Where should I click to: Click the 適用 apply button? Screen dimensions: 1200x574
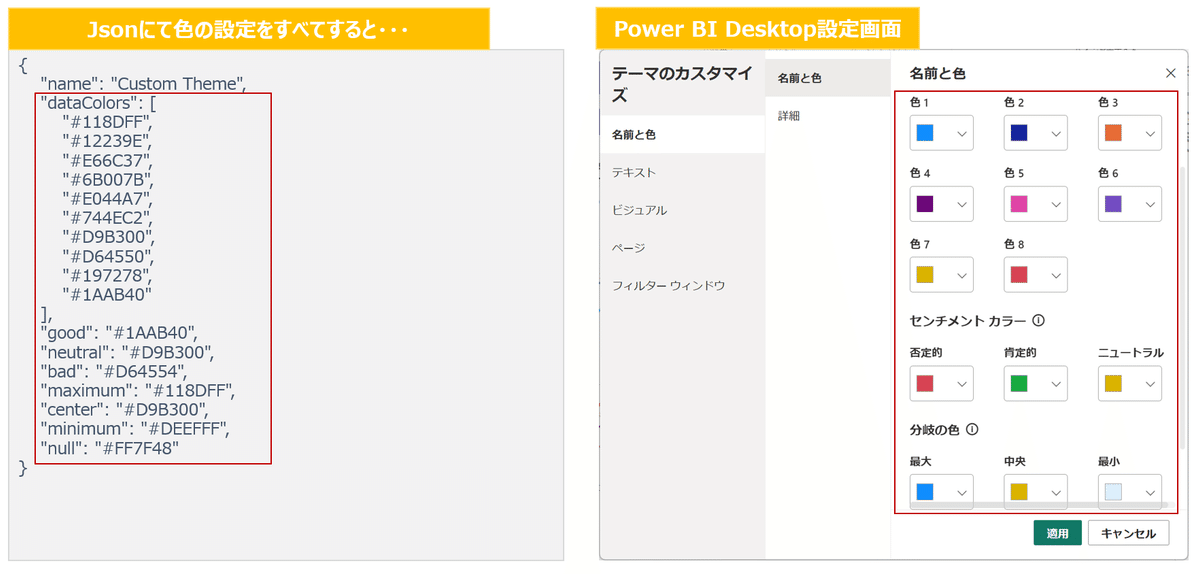click(1057, 534)
